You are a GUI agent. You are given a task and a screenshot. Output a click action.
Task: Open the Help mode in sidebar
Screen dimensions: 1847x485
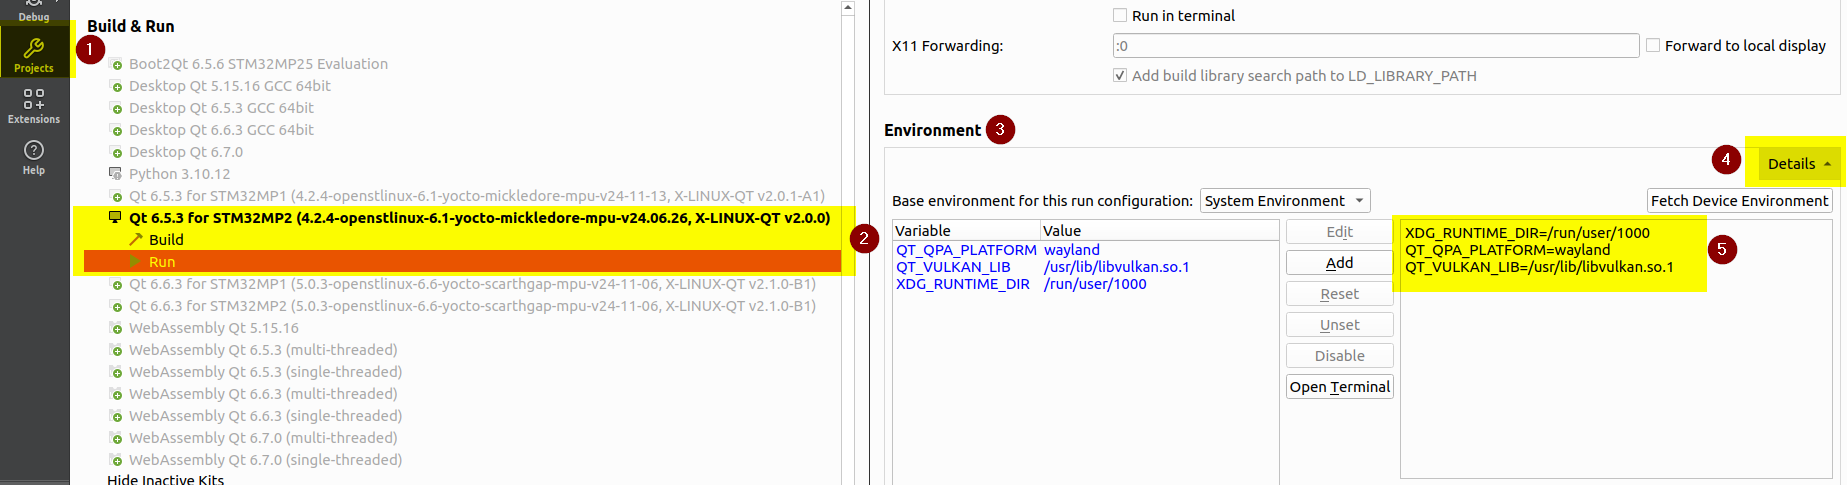pos(34,157)
